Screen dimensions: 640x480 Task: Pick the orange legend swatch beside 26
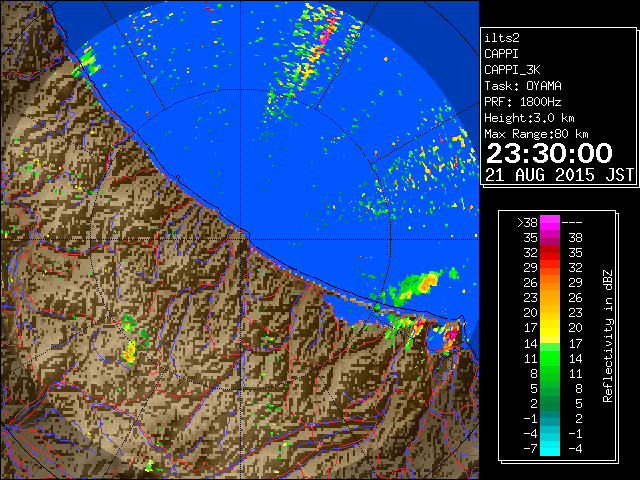pos(550,283)
